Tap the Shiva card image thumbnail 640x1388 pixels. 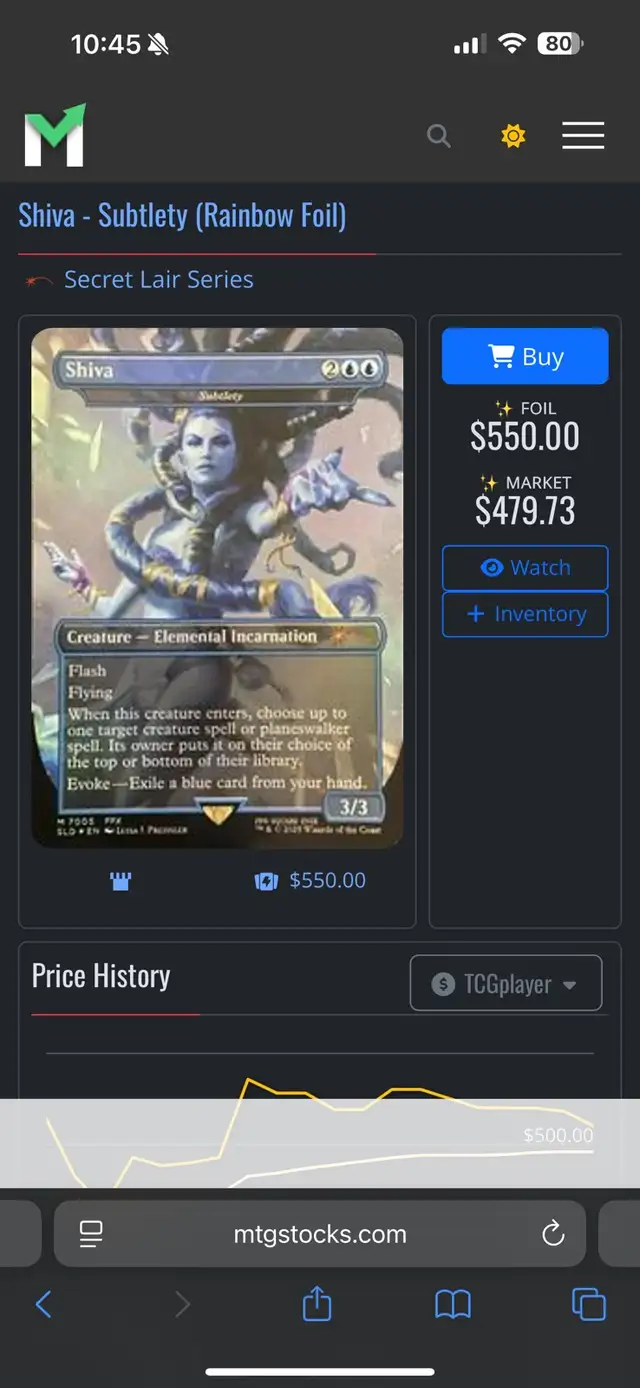point(217,588)
